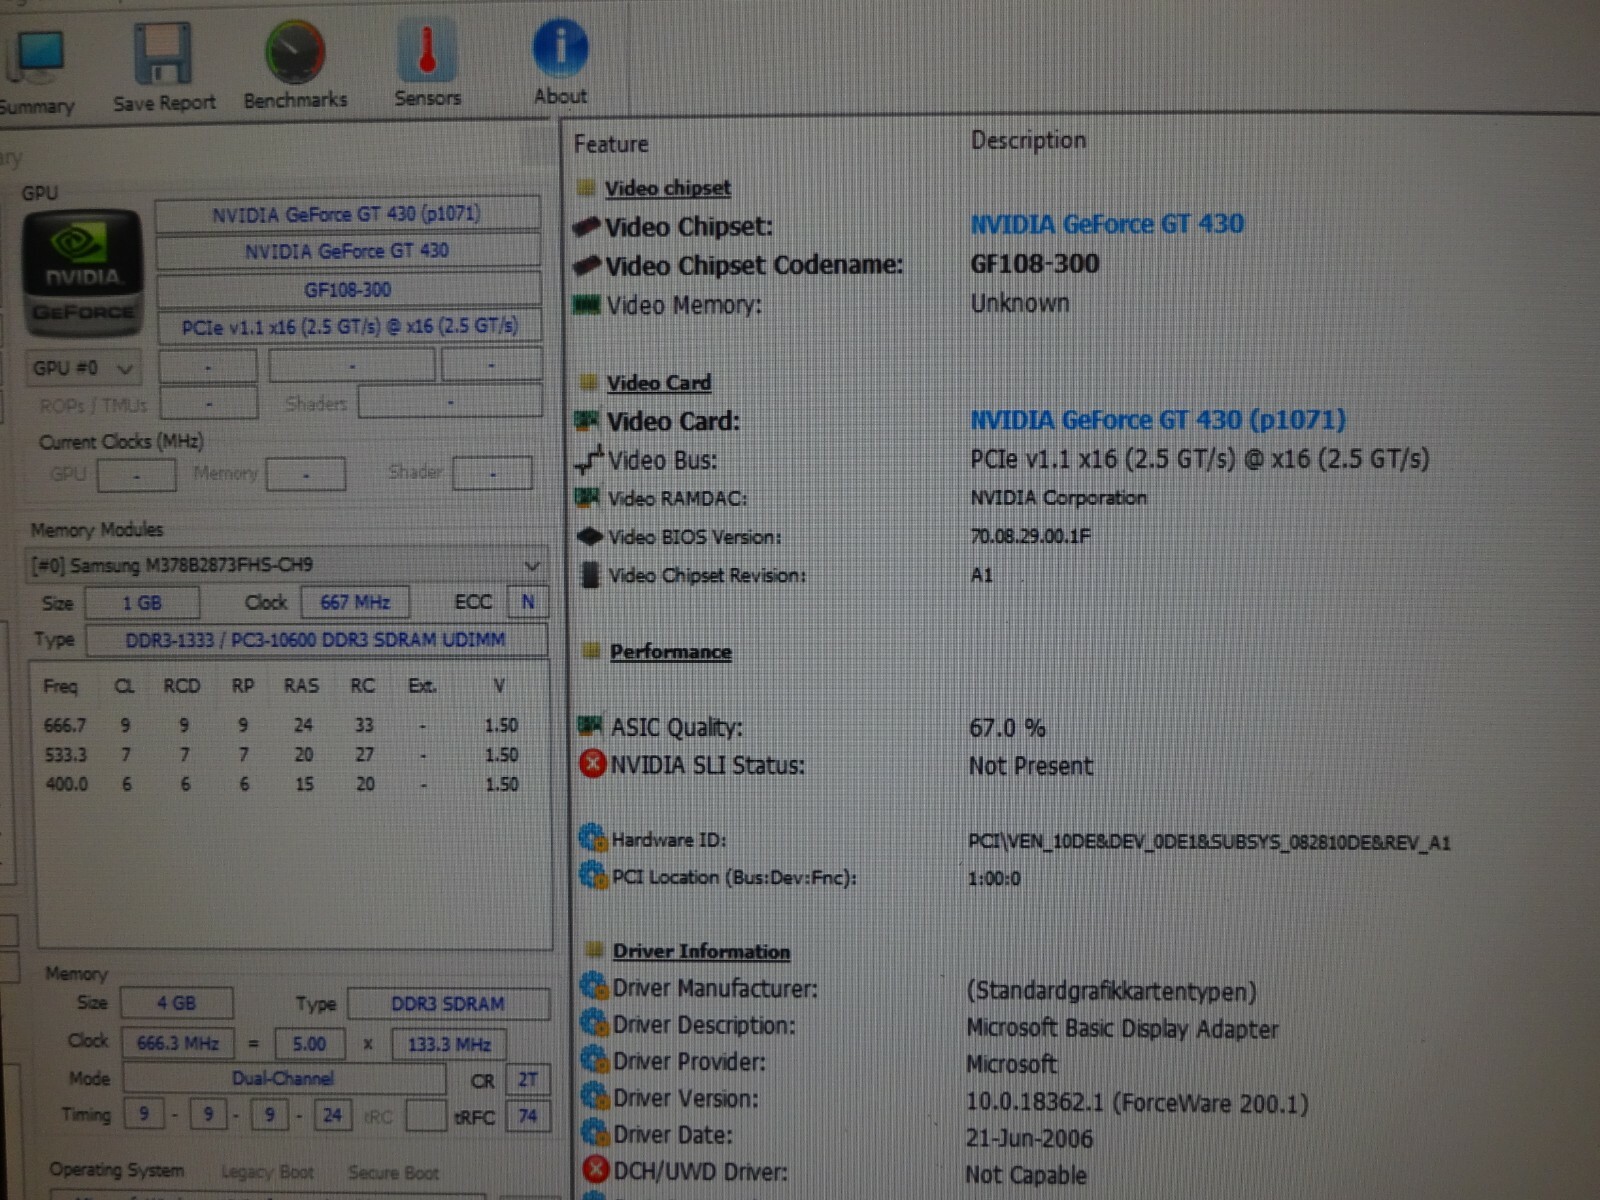This screenshot has height=1200, width=1600.
Task: Click the module Clock 667 MHz field
Action: click(355, 602)
